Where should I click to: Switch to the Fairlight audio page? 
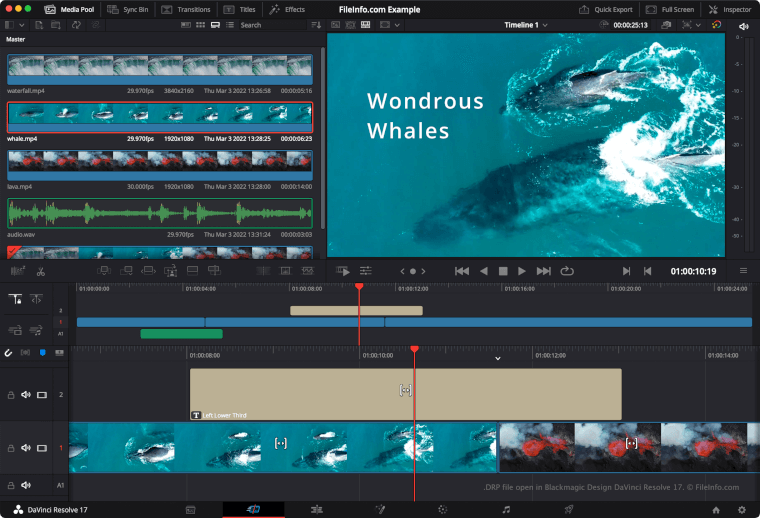(x=506, y=509)
